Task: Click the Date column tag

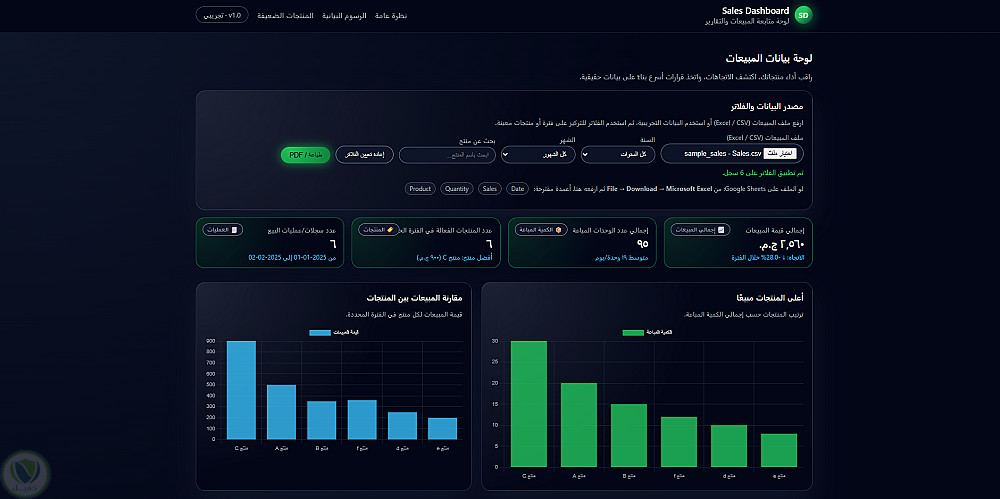Action: (x=518, y=189)
